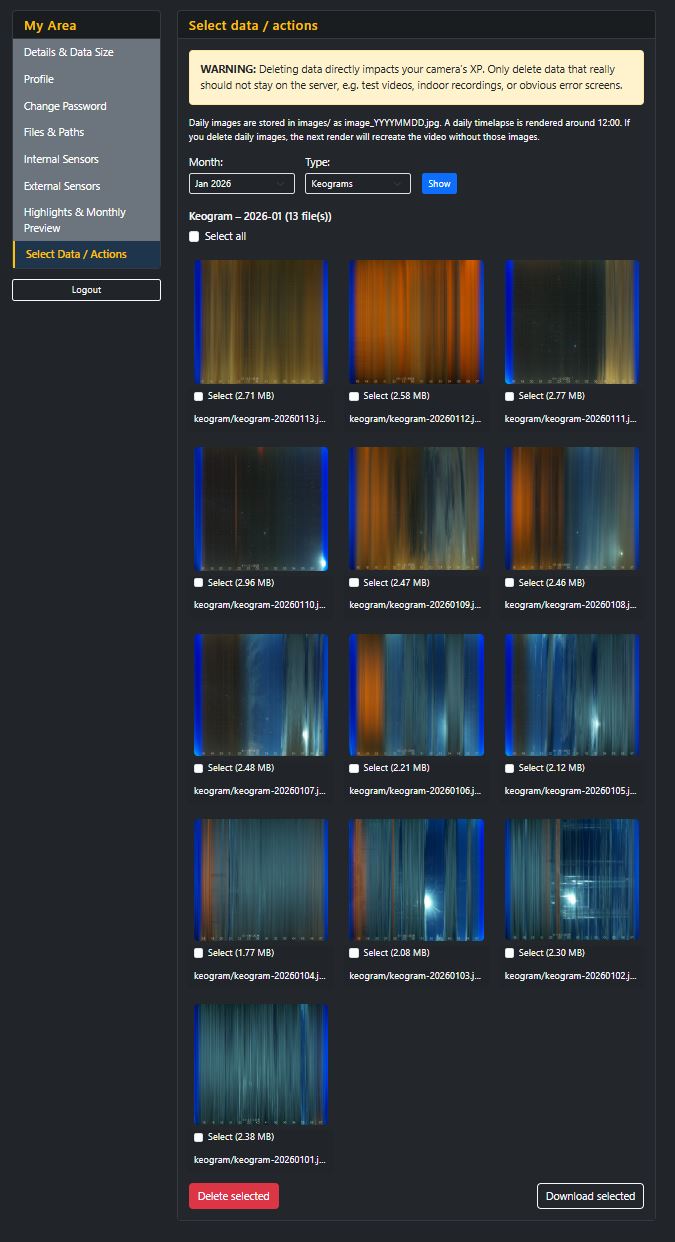The image size is (675, 1242).
Task: Open keogram-20260113 thumbnail image
Action: (x=261, y=322)
